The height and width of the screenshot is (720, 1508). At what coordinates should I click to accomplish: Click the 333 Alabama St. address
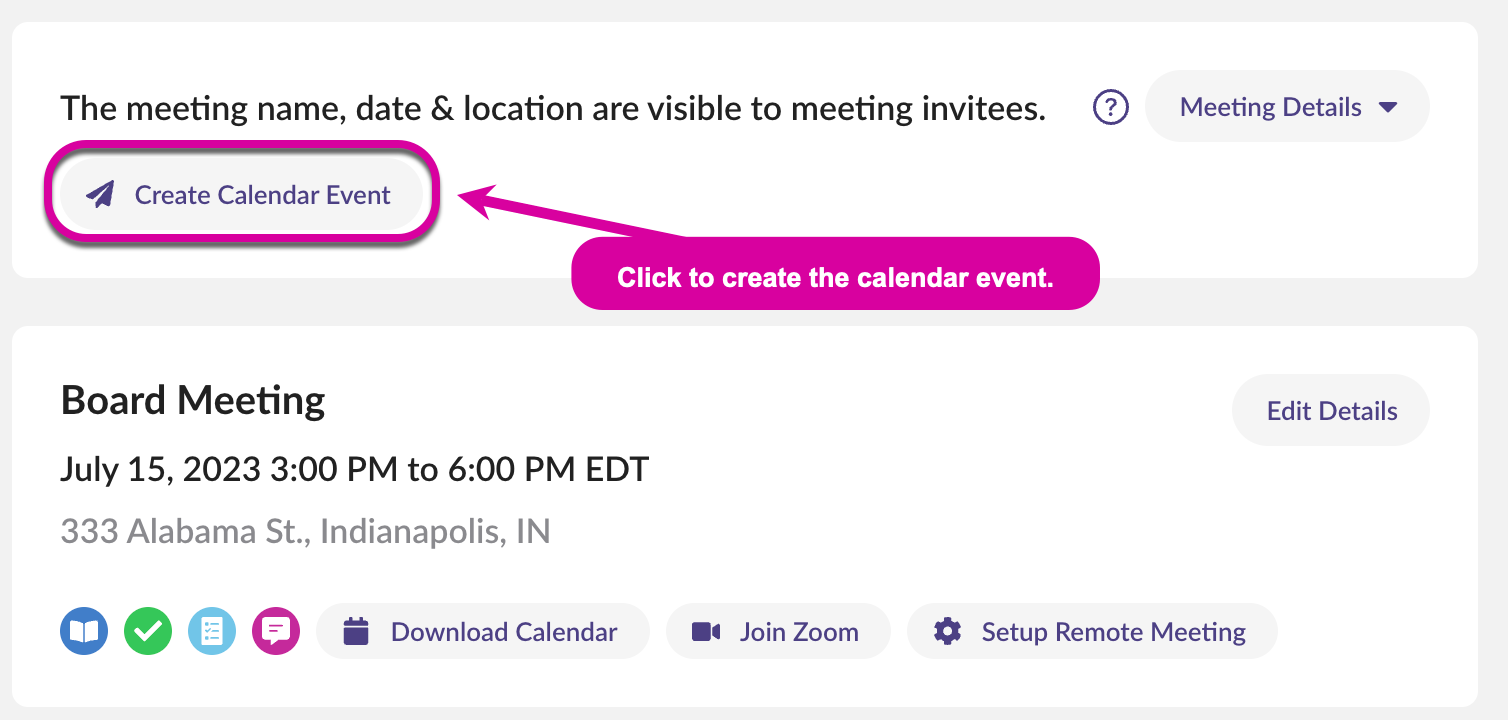coord(305,531)
